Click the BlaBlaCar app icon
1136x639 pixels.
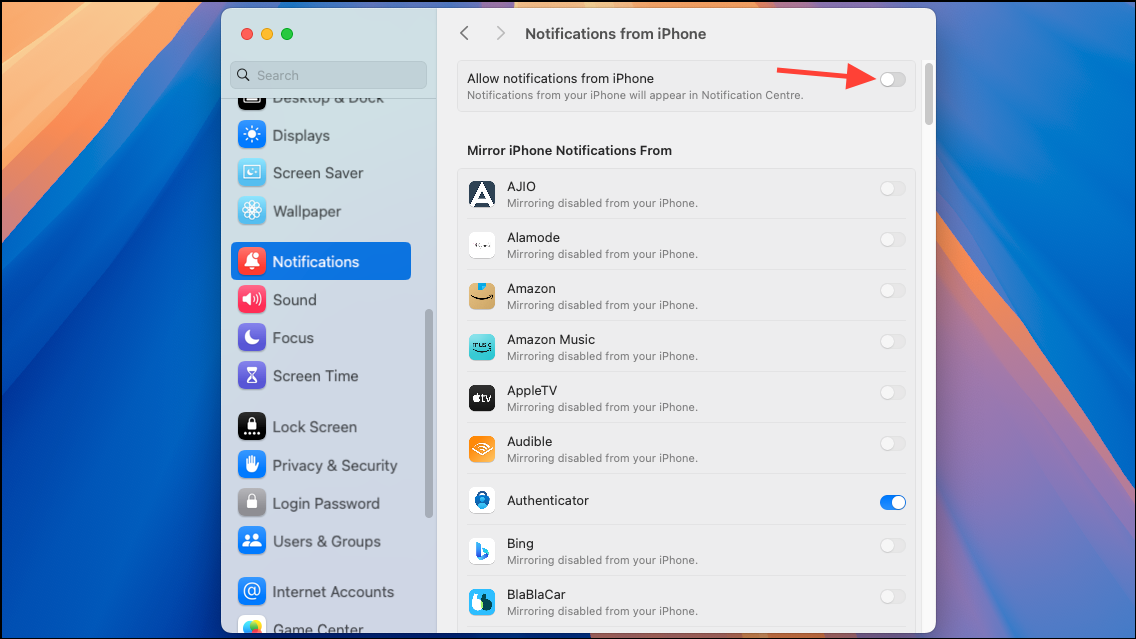pos(482,602)
